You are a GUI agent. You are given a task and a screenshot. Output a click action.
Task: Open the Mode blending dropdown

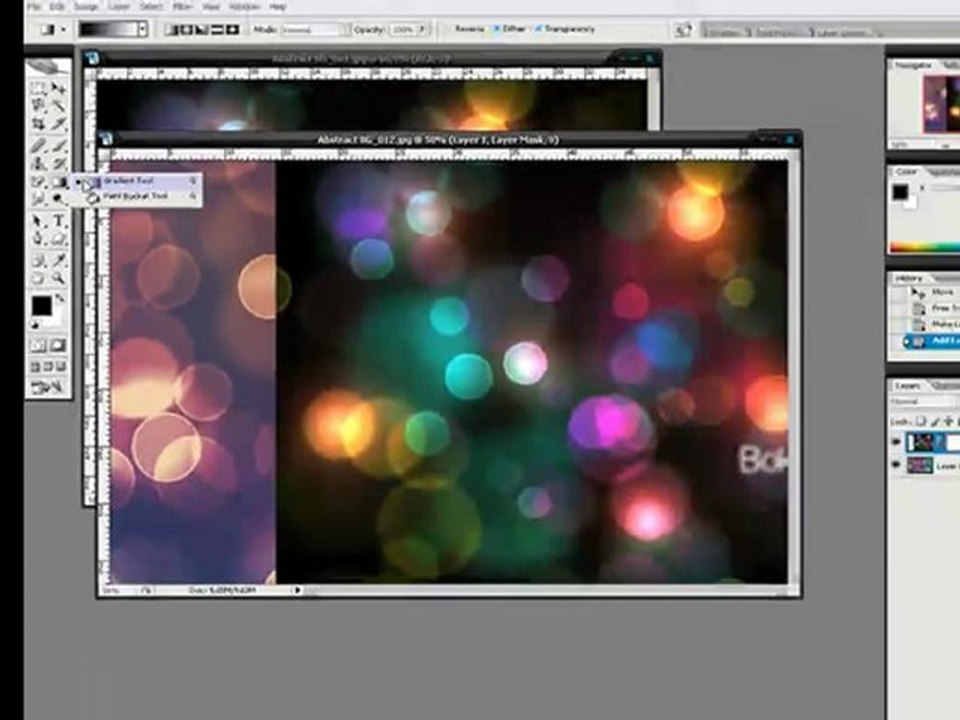(316, 29)
